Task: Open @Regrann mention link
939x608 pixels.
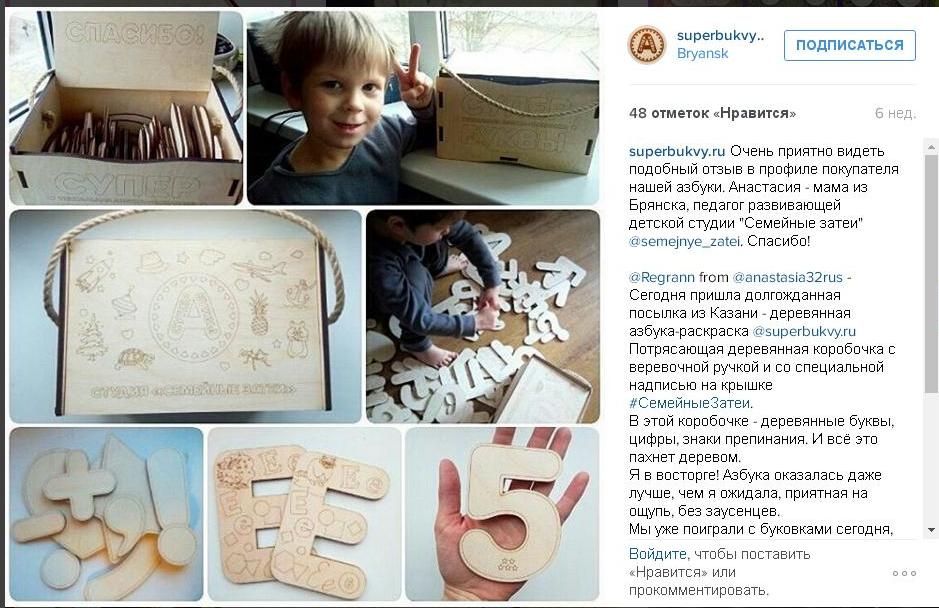Action: coord(662,277)
